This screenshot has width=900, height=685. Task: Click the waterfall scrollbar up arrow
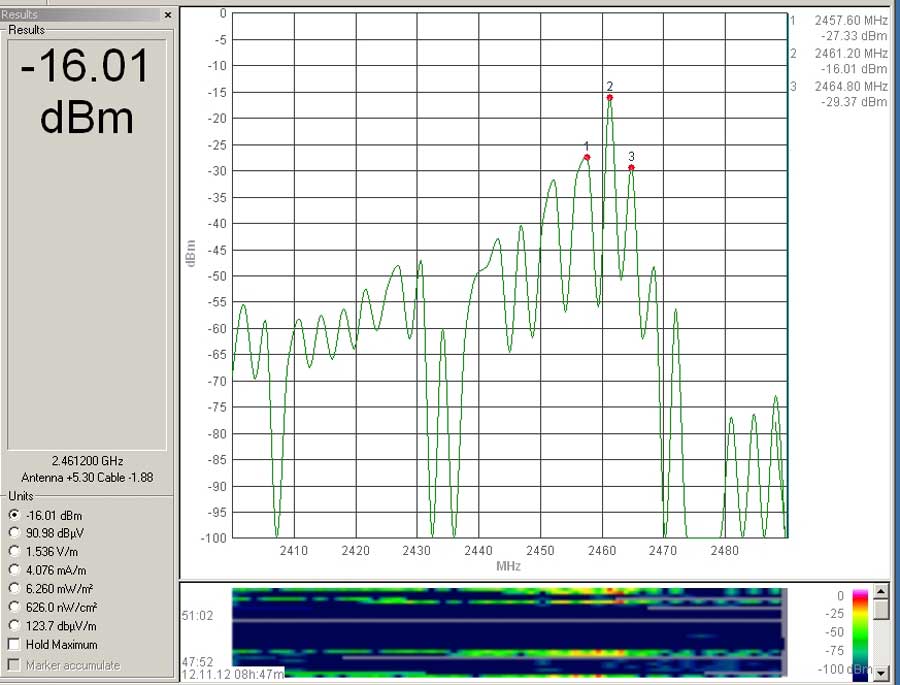(880, 590)
